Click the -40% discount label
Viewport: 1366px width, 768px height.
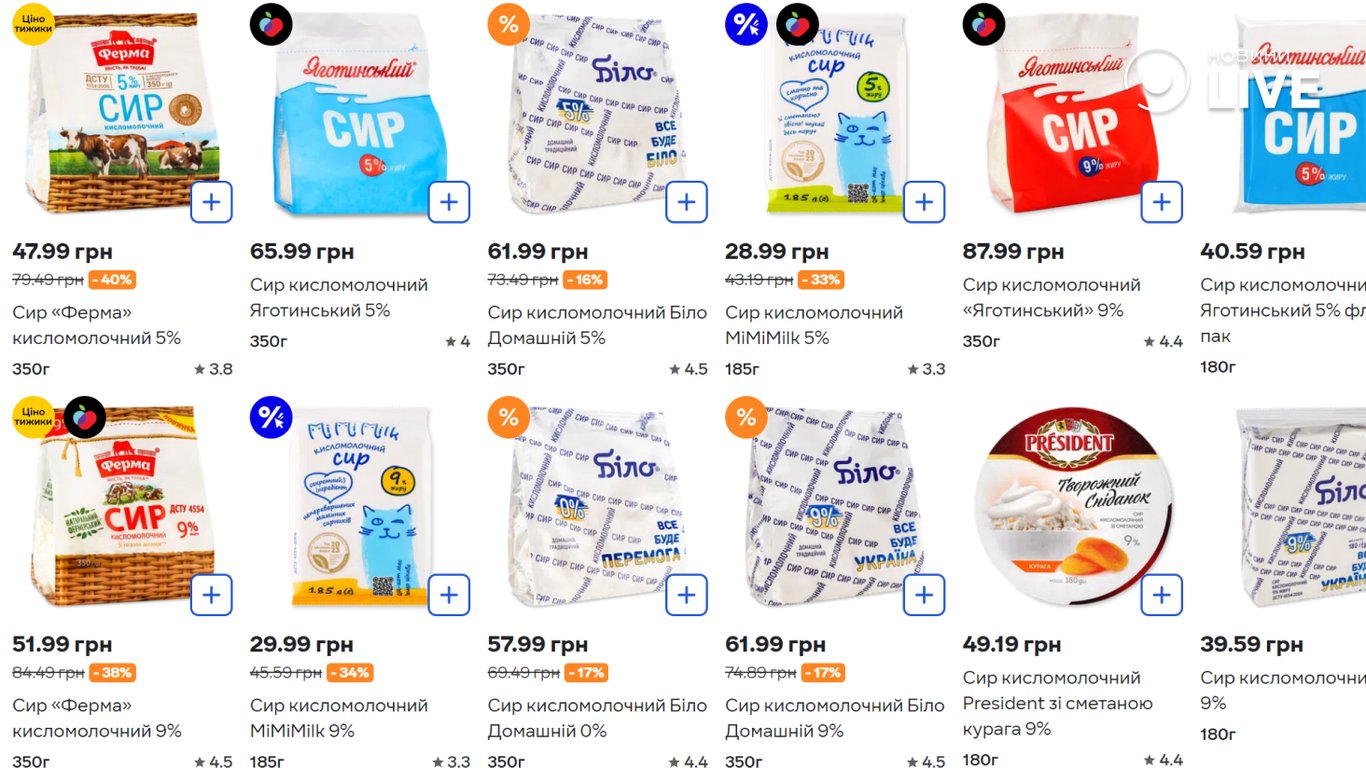pos(112,280)
